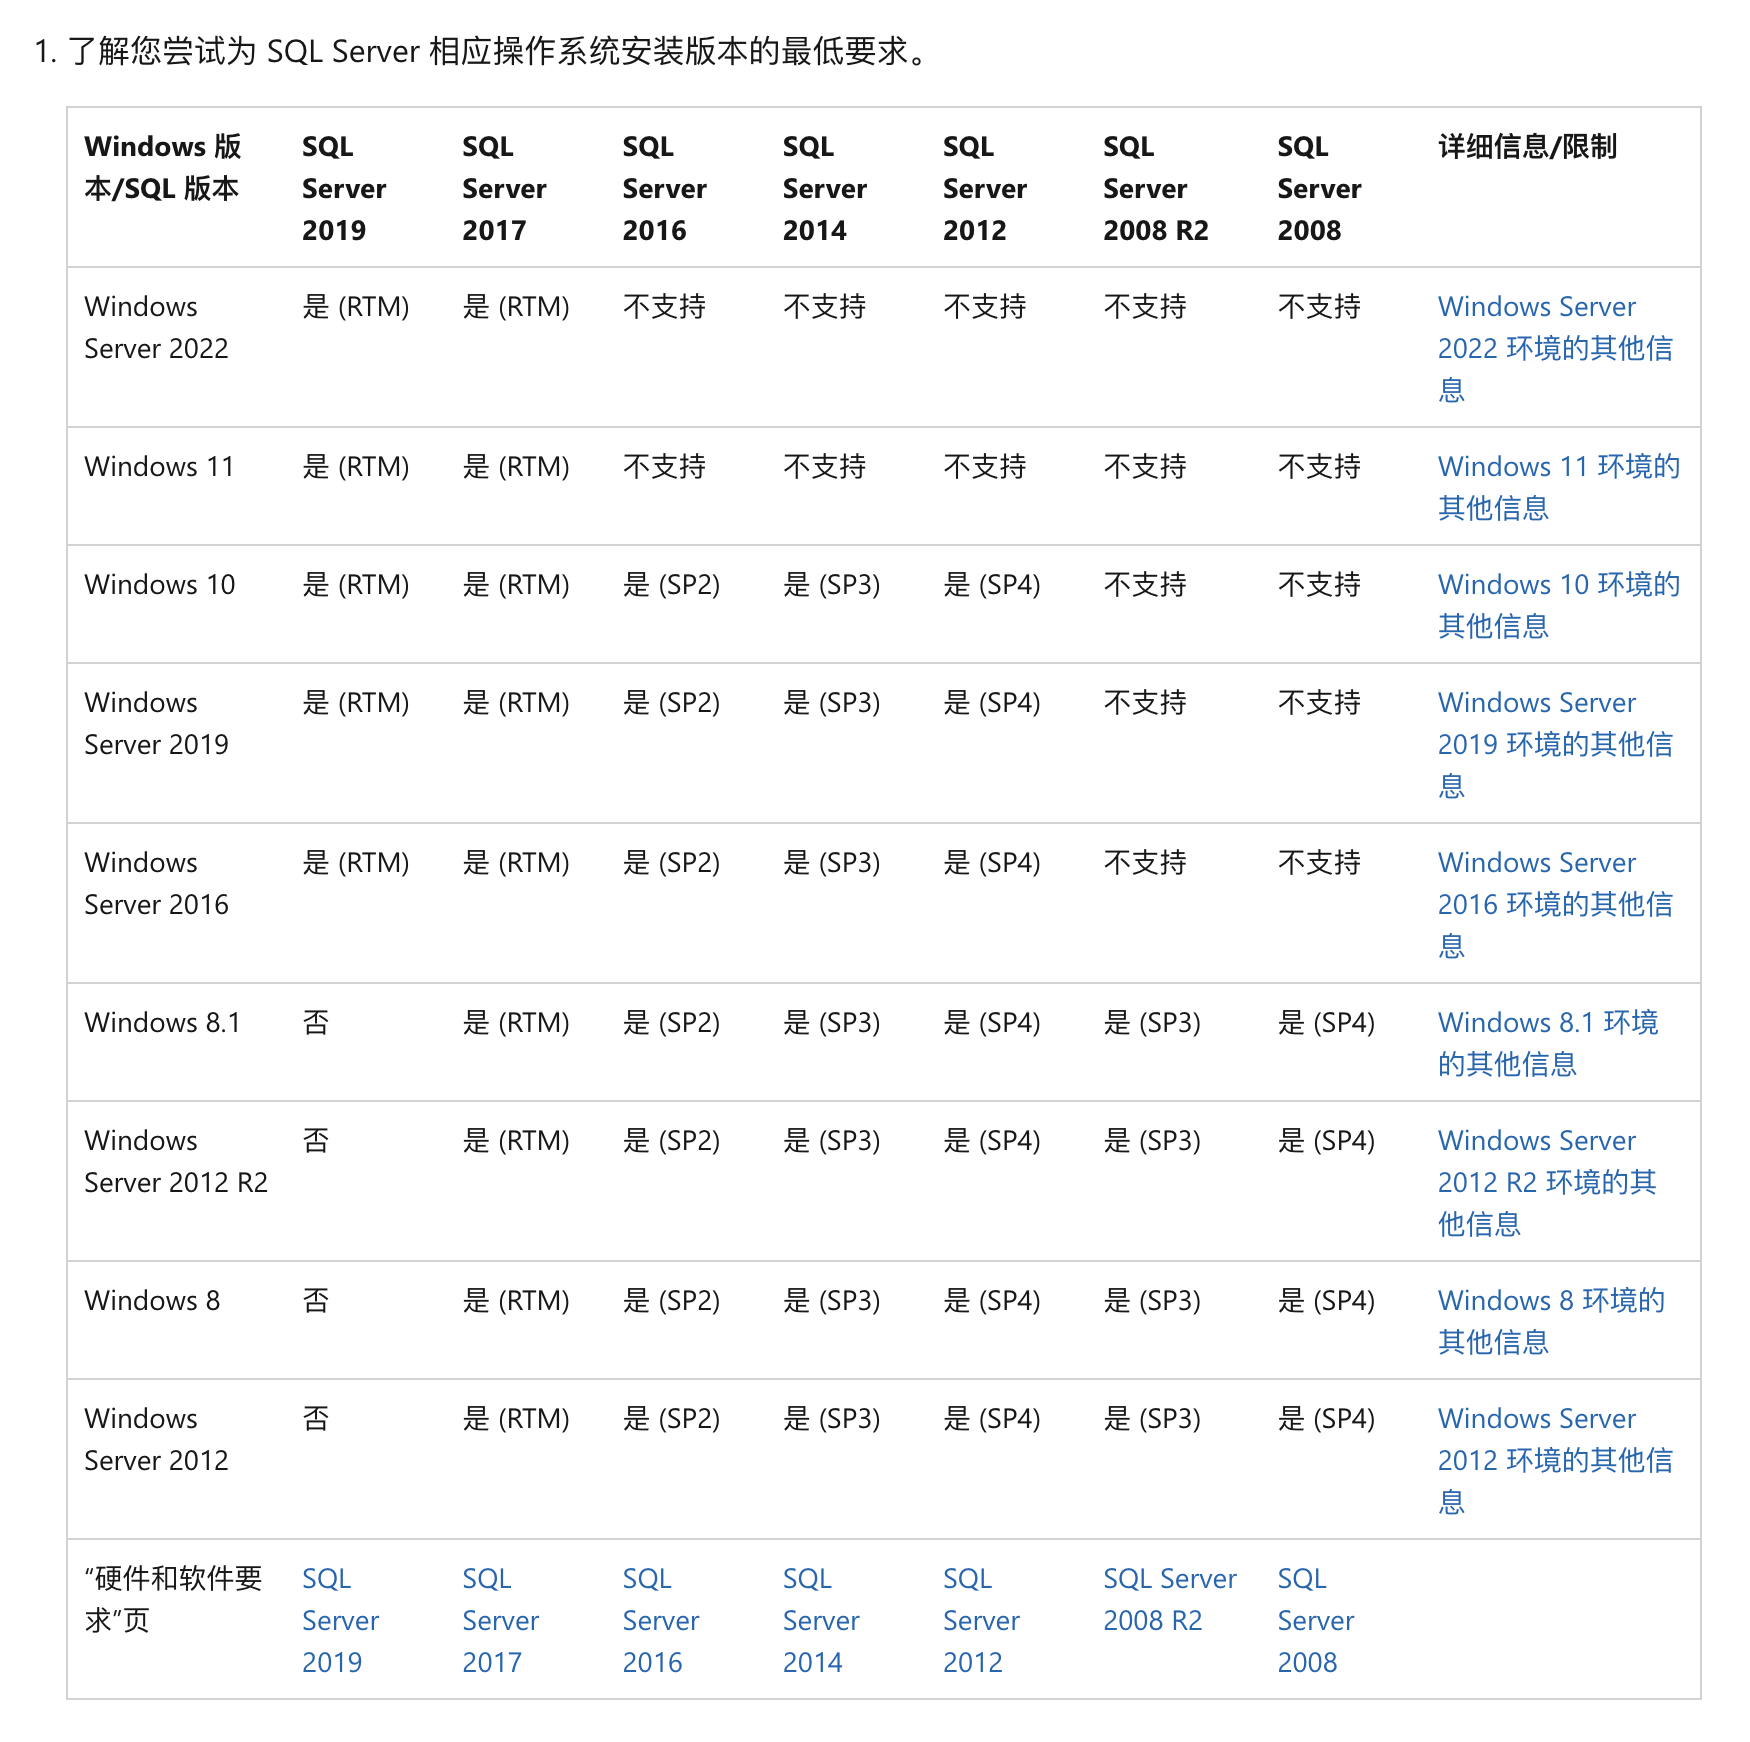Viewport: 1750px width, 1742px height.
Task: Click 是 (RTM) in the Windows Server 2012 R2 row
Action: pos(516,1141)
